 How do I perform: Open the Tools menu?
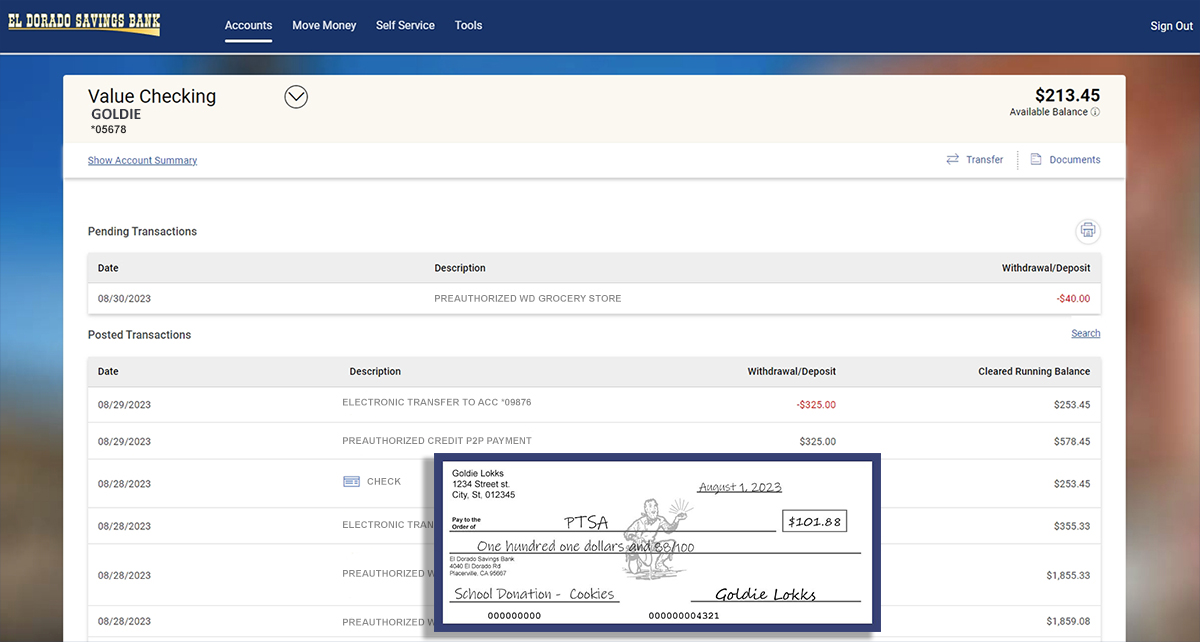[x=468, y=25]
